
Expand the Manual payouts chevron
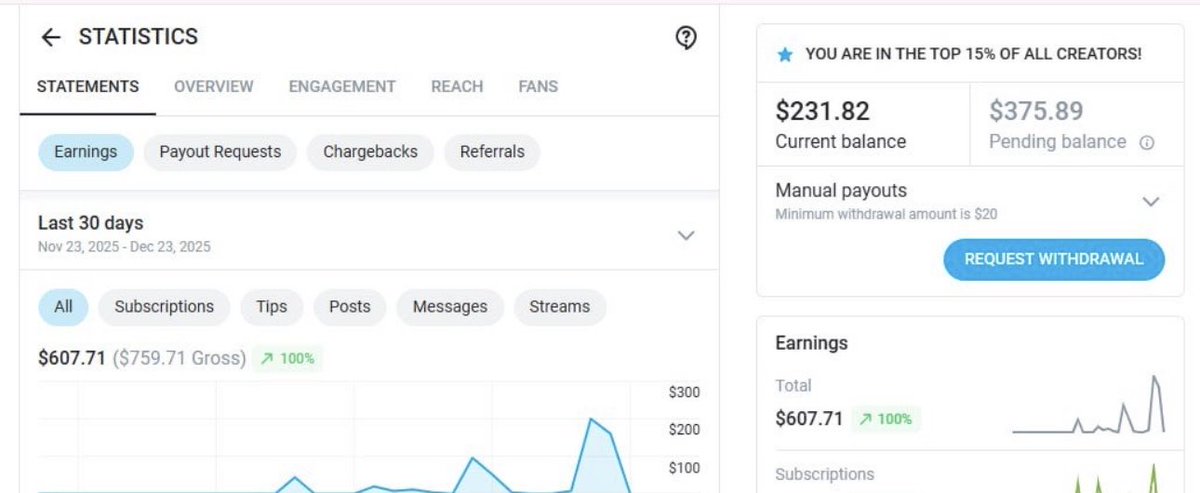(x=1151, y=201)
